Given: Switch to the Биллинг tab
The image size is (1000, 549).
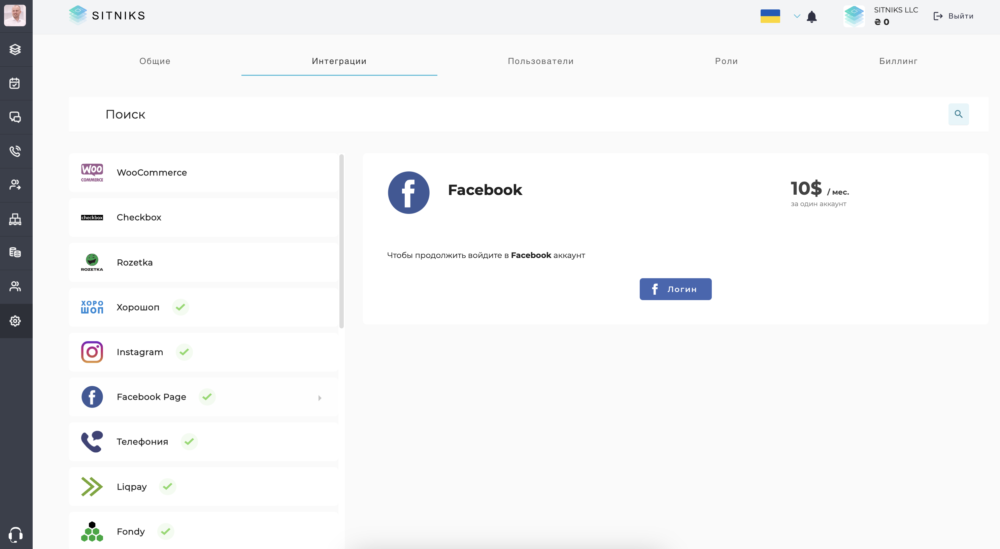Looking at the screenshot, I should pyautogui.click(x=898, y=61).
